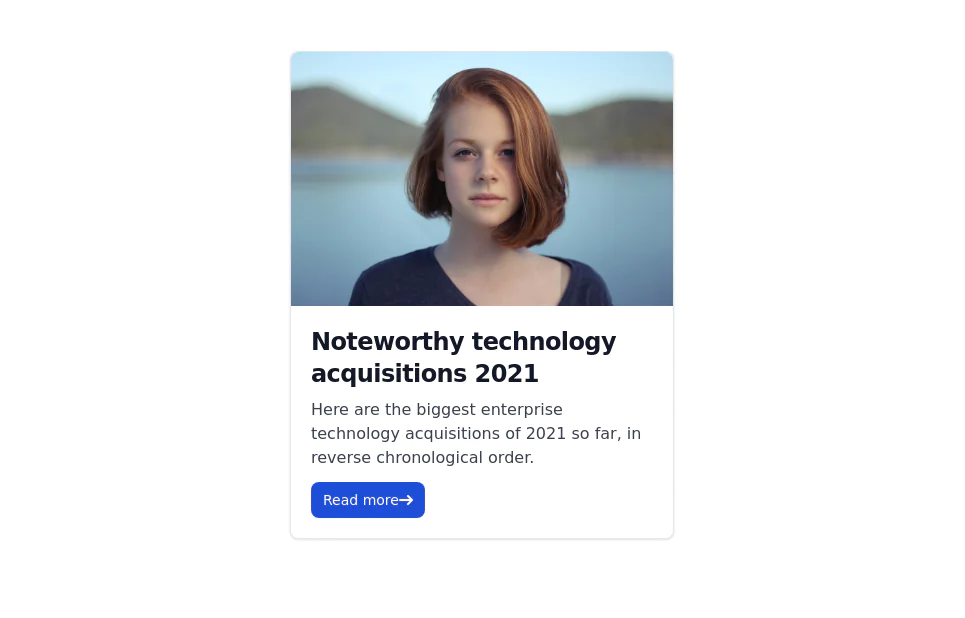Click the blurred hill on photo's left side

point(347,121)
